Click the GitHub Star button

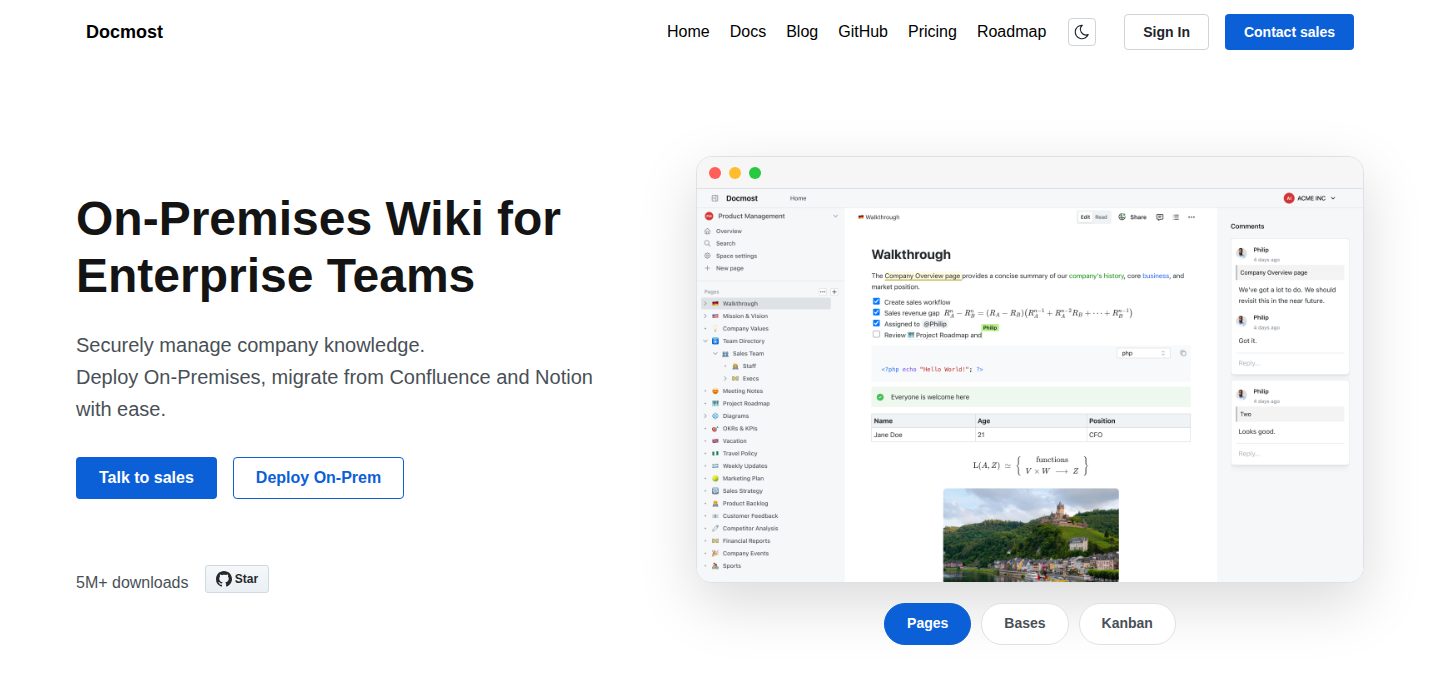pos(237,579)
